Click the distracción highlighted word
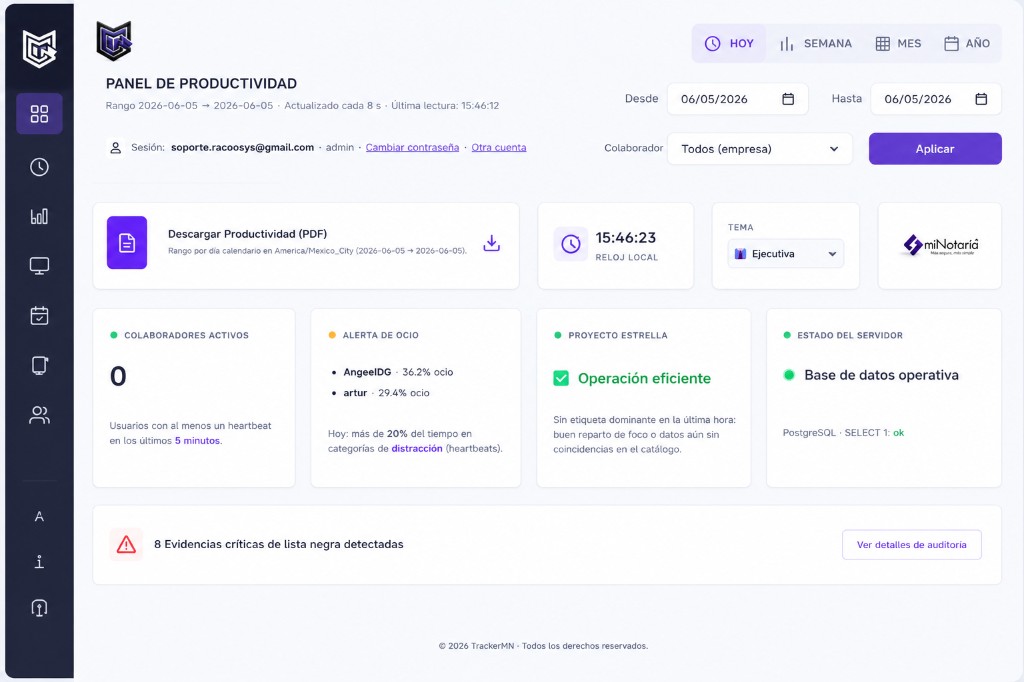This screenshot has height=682, width=1024. coord(417,449)
